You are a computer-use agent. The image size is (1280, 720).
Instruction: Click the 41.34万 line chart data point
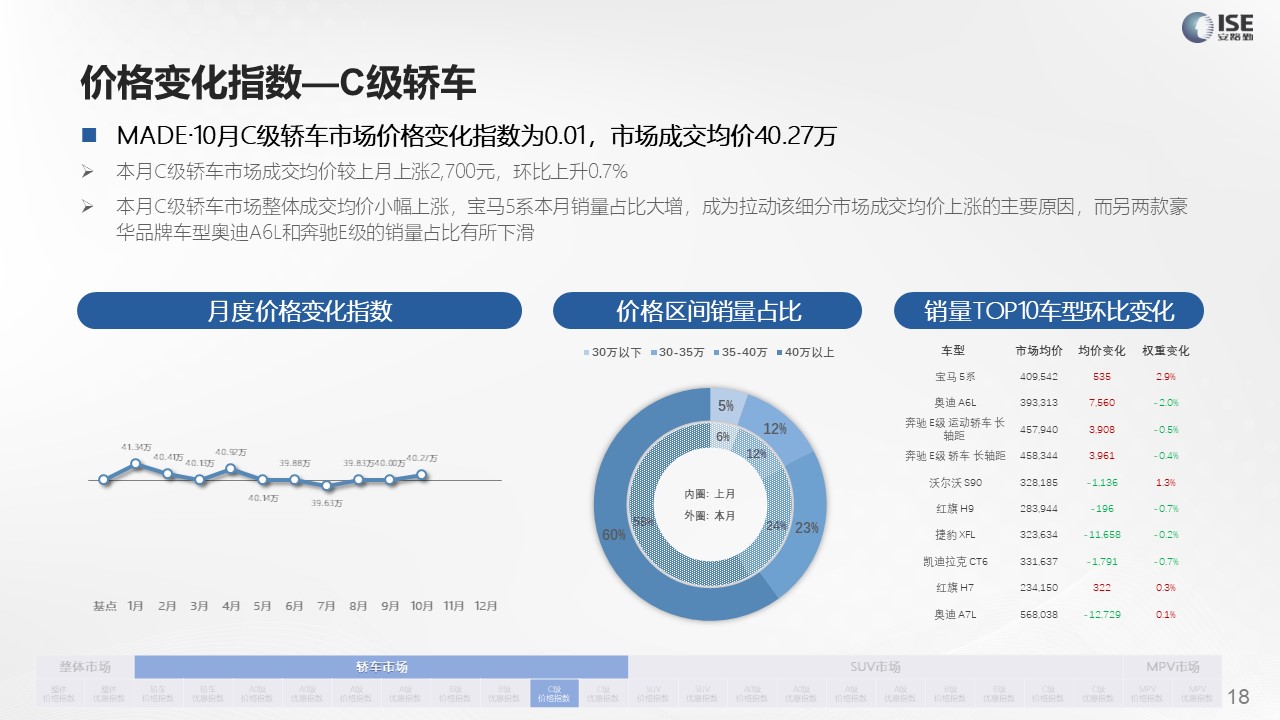click(x=135, y=463)
